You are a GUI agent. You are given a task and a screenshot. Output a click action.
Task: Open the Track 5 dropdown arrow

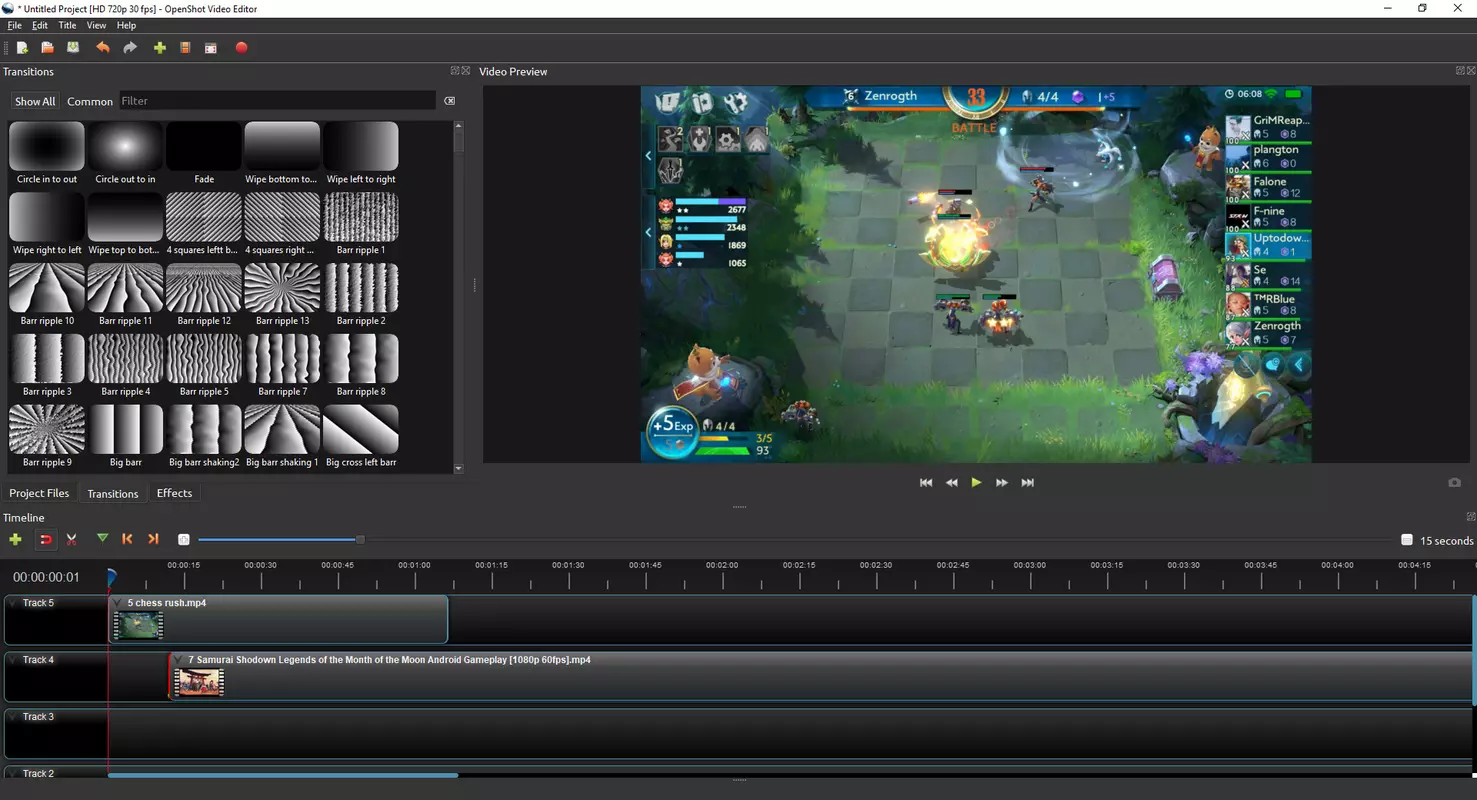click(x=12, y=603)
